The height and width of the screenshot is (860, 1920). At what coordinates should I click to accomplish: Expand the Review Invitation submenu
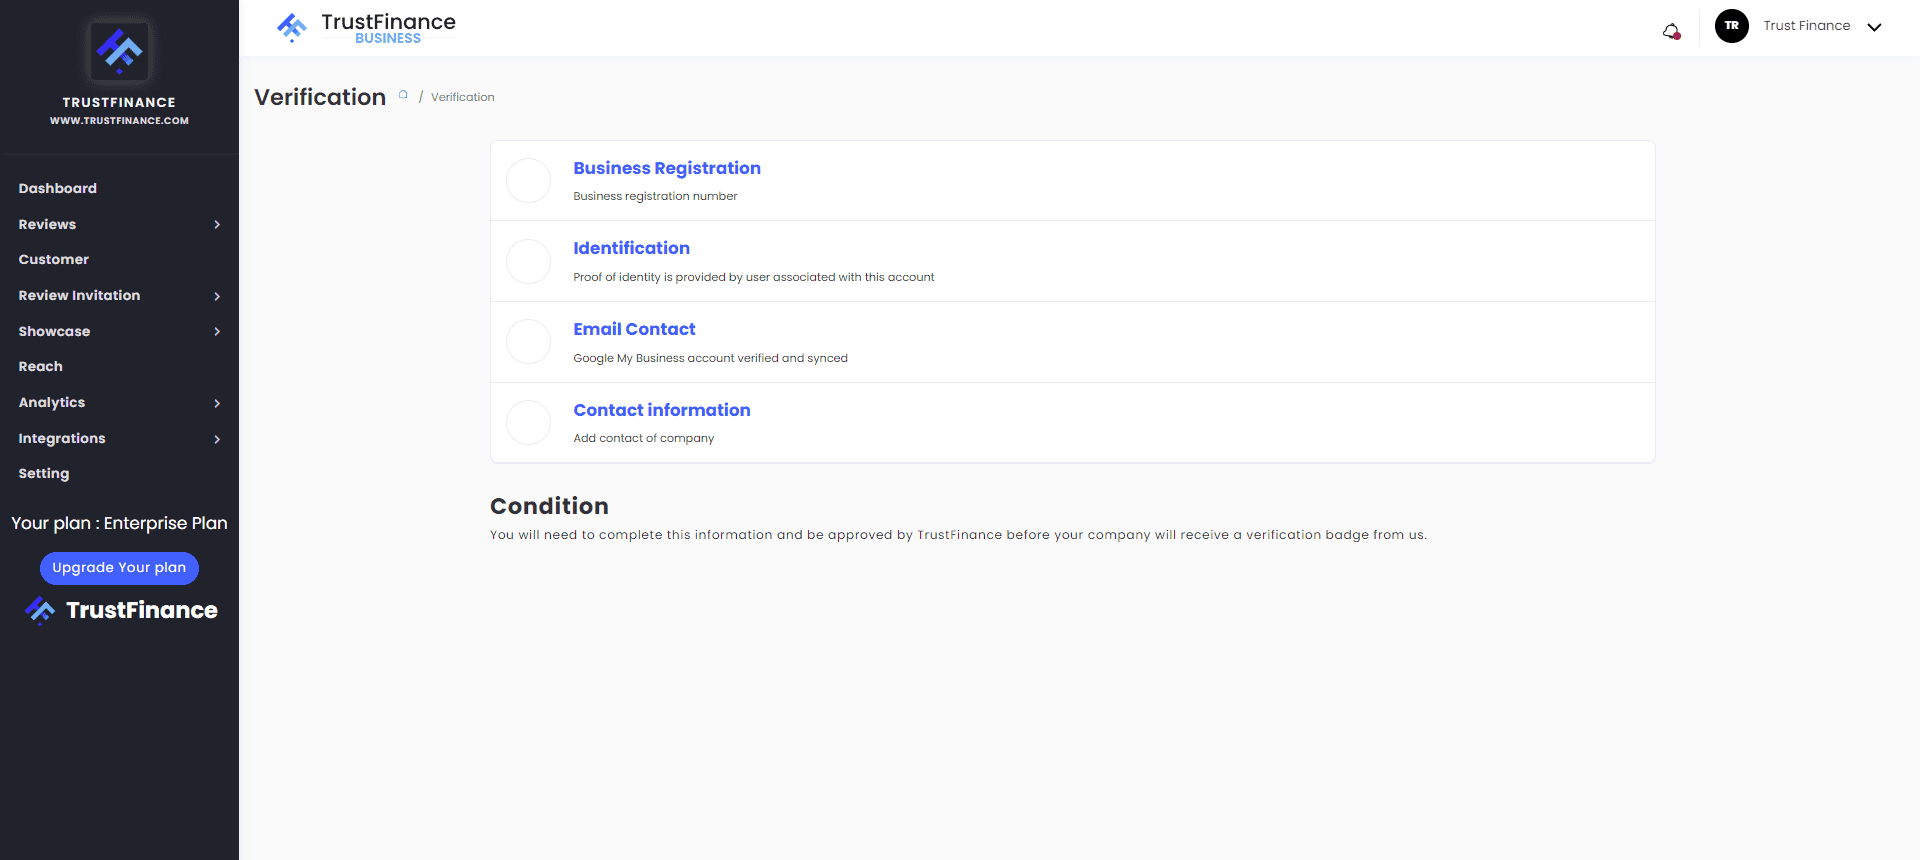point(217,296)
